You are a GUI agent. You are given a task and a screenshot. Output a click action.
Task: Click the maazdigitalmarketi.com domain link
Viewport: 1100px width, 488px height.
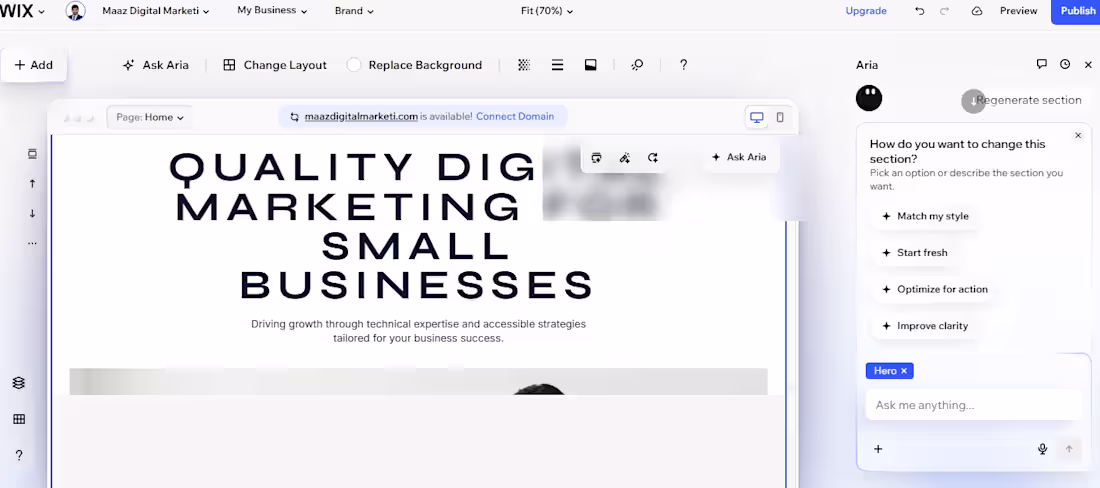point(361,117)
